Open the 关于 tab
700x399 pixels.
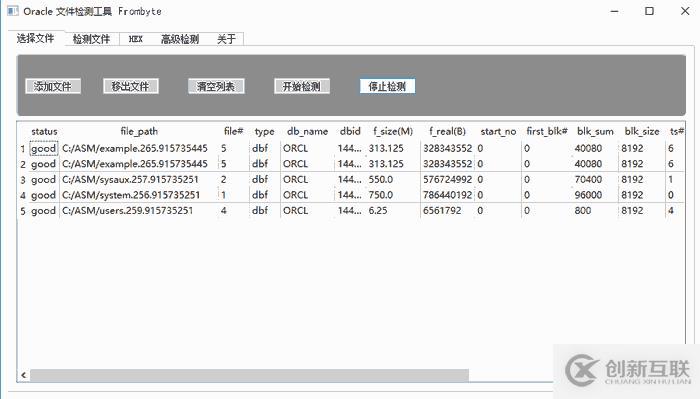226,39
